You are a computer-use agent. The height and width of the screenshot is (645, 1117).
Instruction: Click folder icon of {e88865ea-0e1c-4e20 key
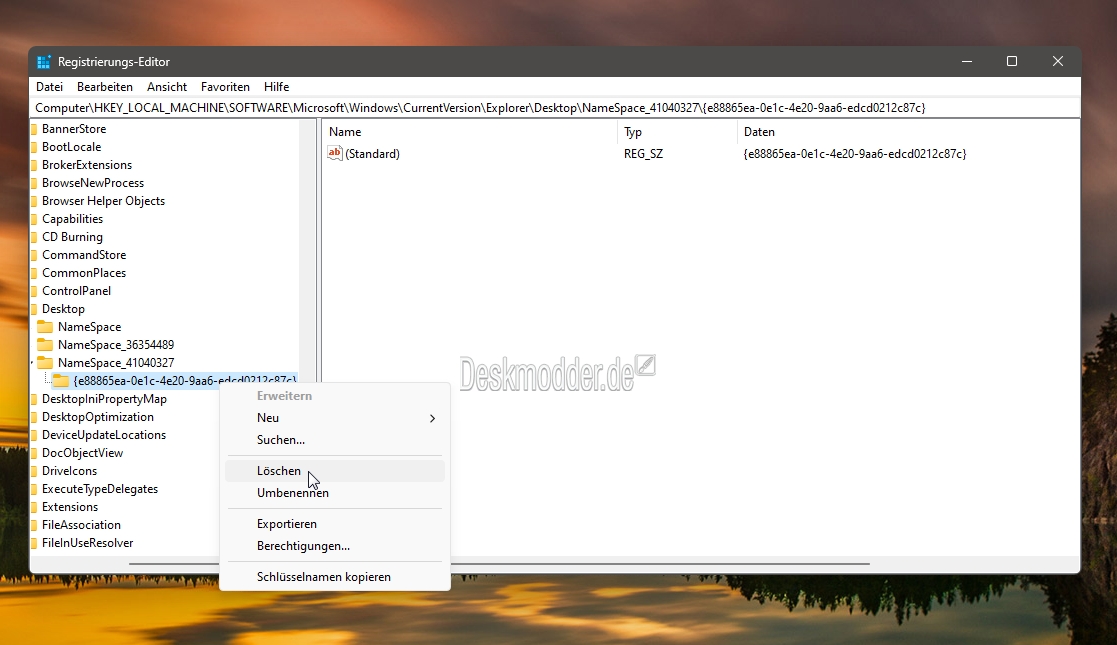pyautogui.click(x=61, y=381)
